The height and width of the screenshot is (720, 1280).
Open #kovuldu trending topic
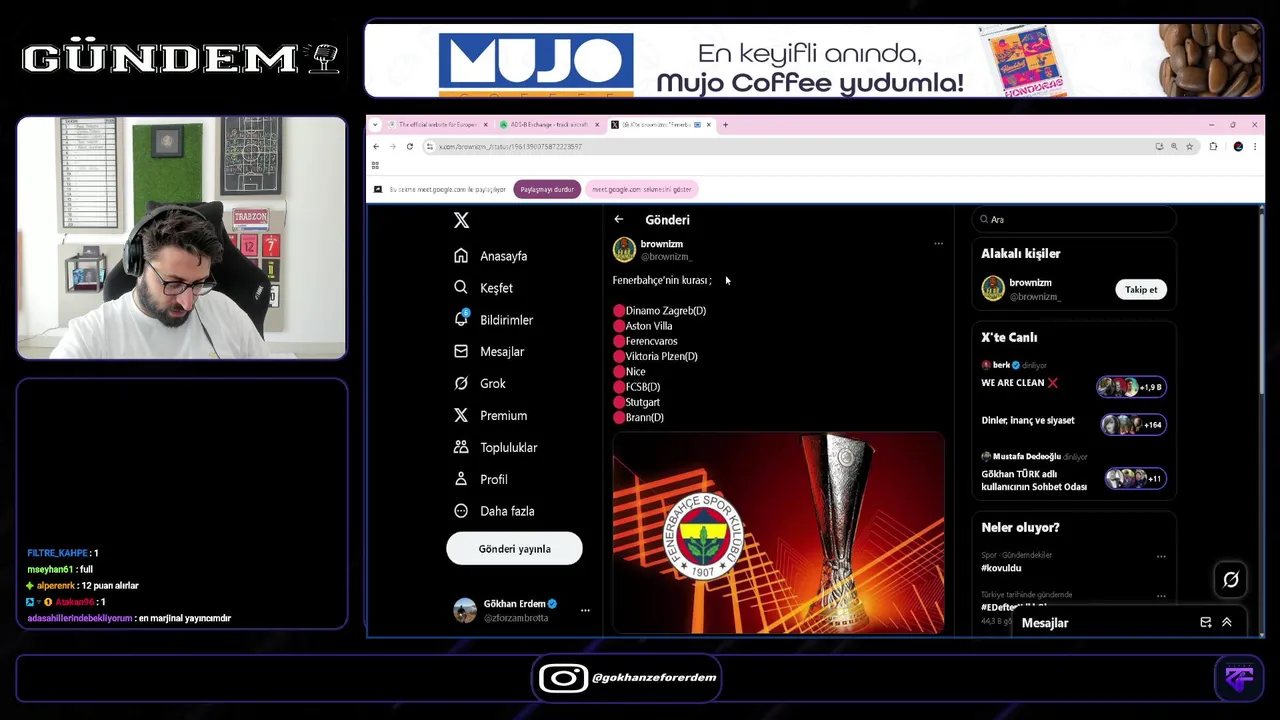(1001, 568)
